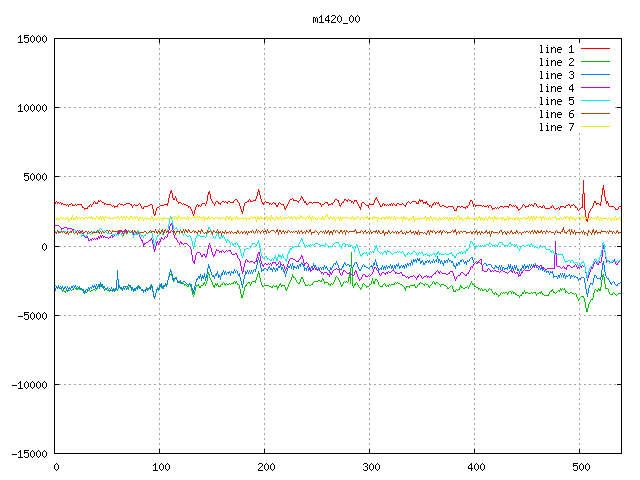The image size is (640, 480).
Task: Click the yellow sample beside "line 7"
Action: [x=595, y=127]
